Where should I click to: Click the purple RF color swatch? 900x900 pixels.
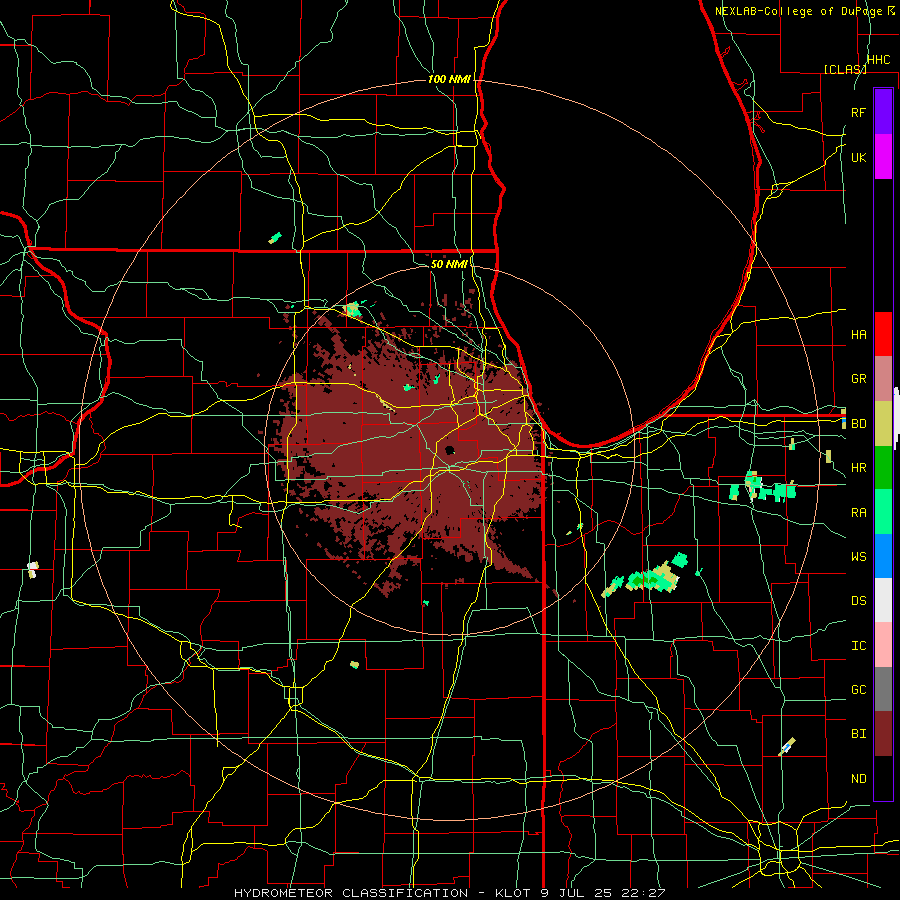[883, 112]
